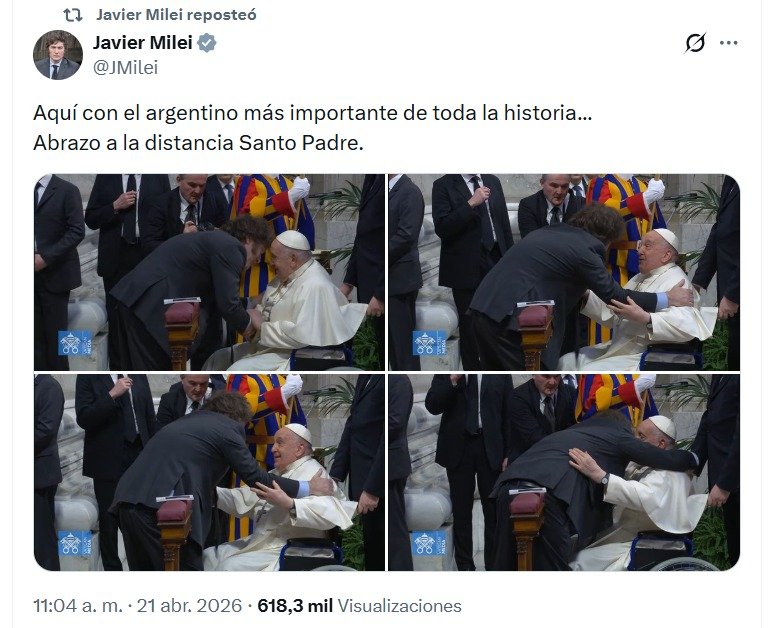
Task: Click "Javier Milei reposteó" label
Action: [x=176, y=15]
